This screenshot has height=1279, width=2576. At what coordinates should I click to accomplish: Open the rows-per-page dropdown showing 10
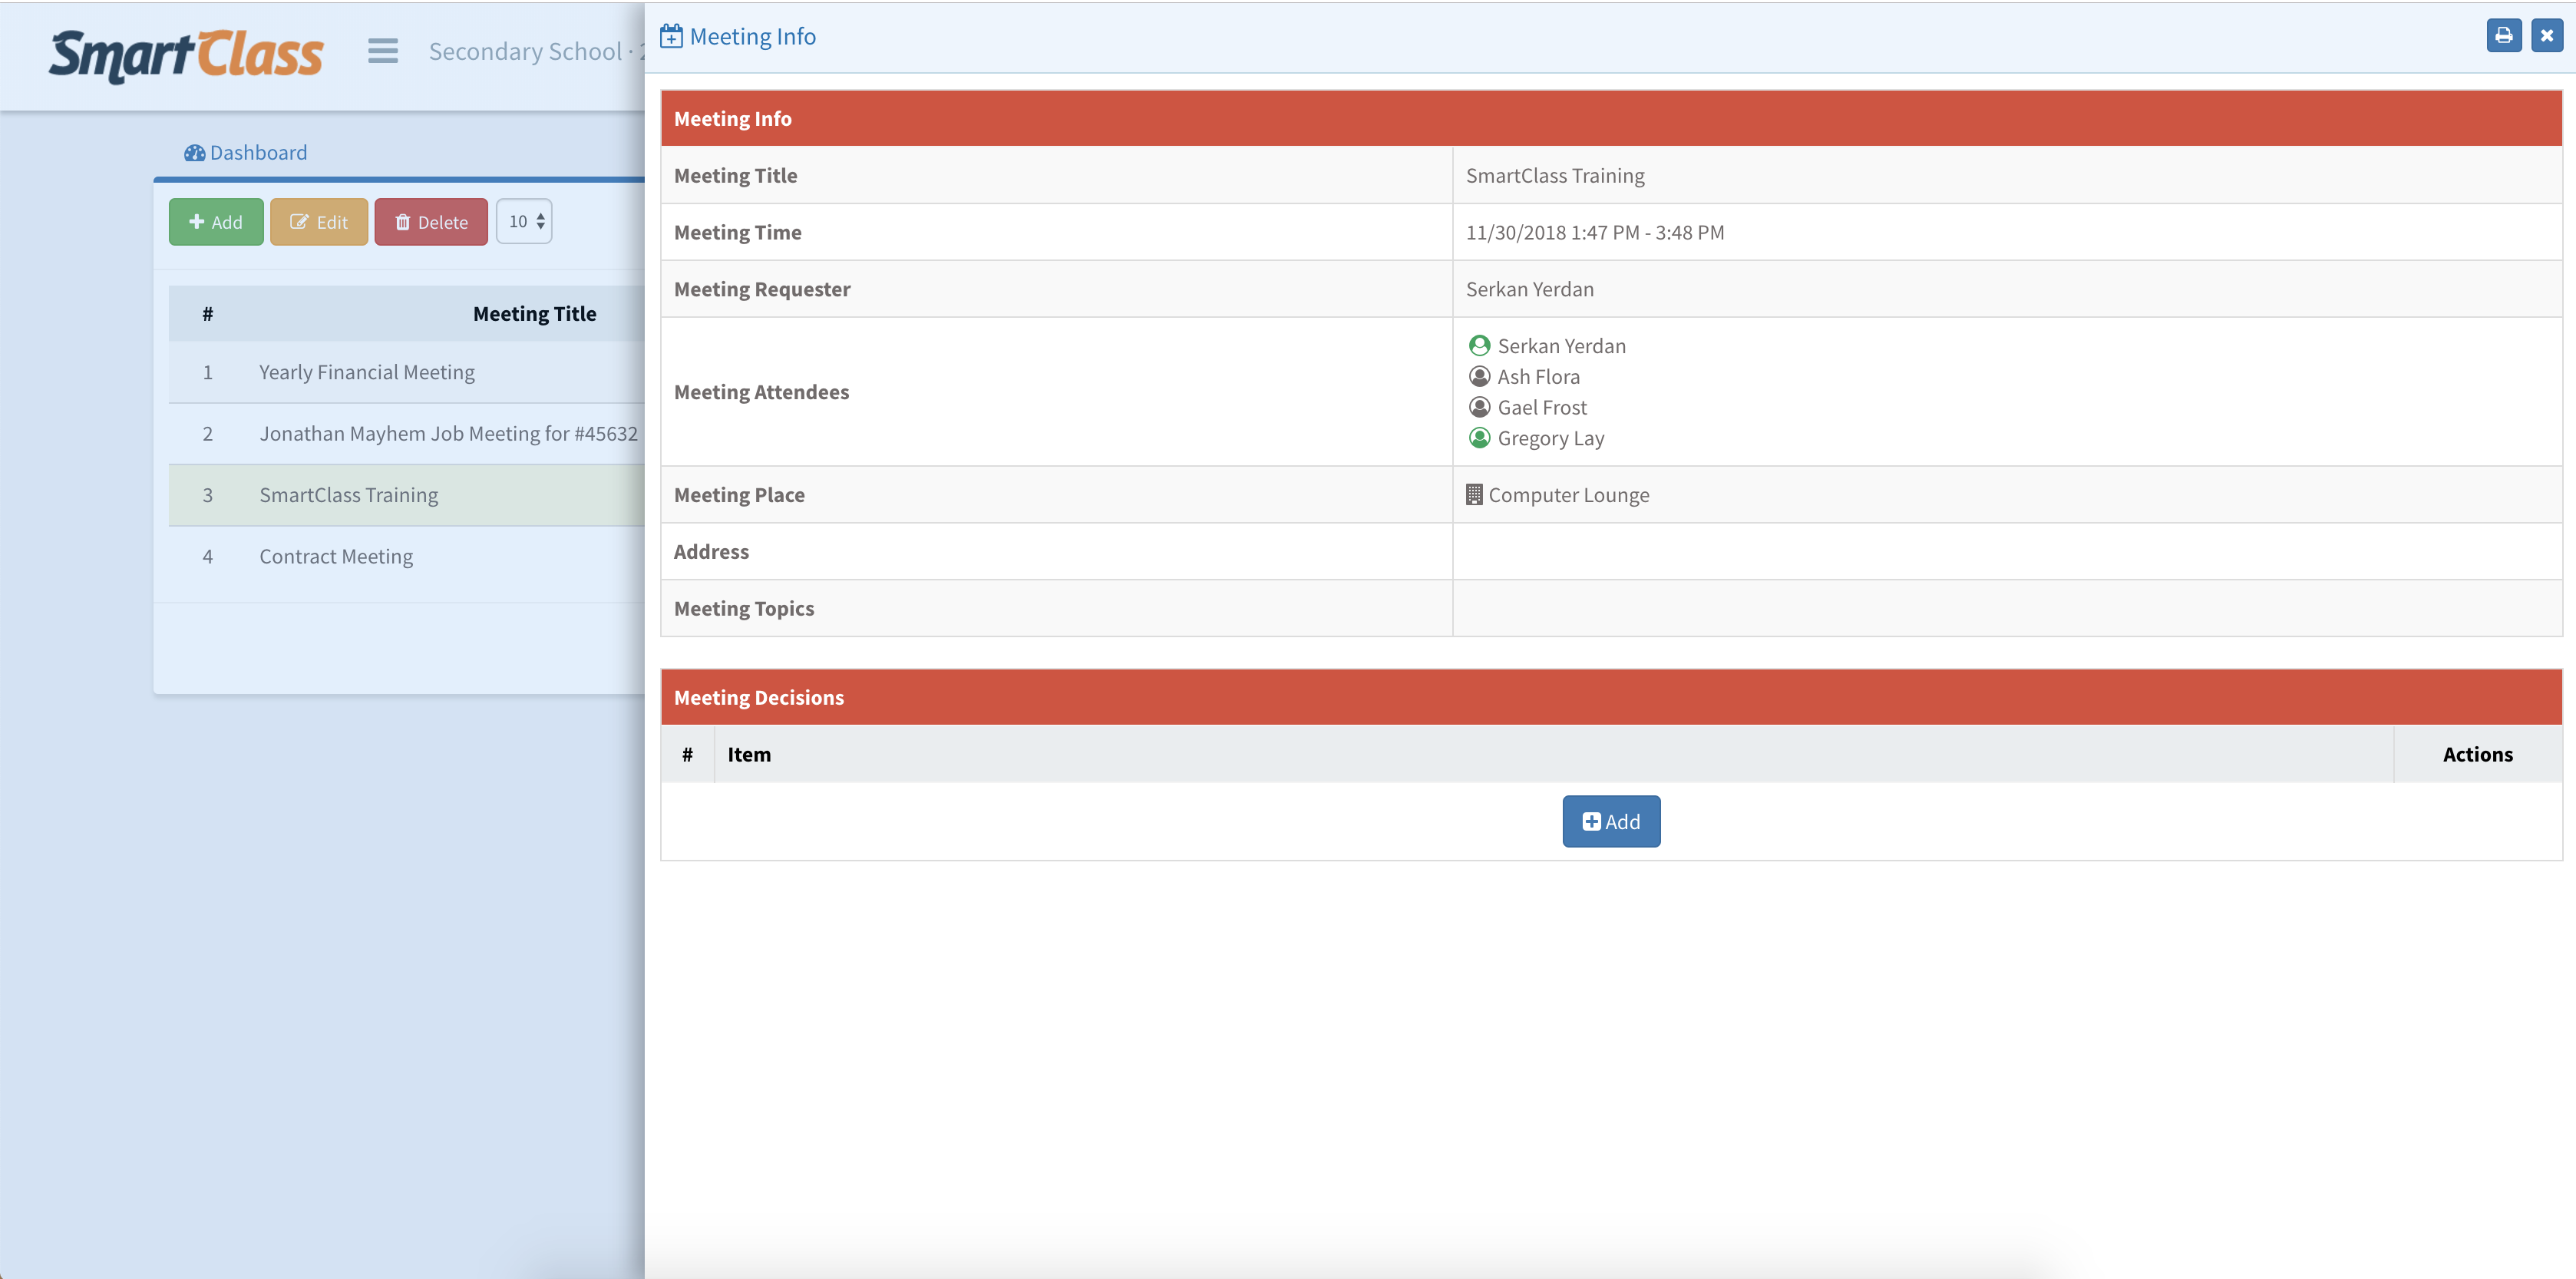(x=524, y=221)
